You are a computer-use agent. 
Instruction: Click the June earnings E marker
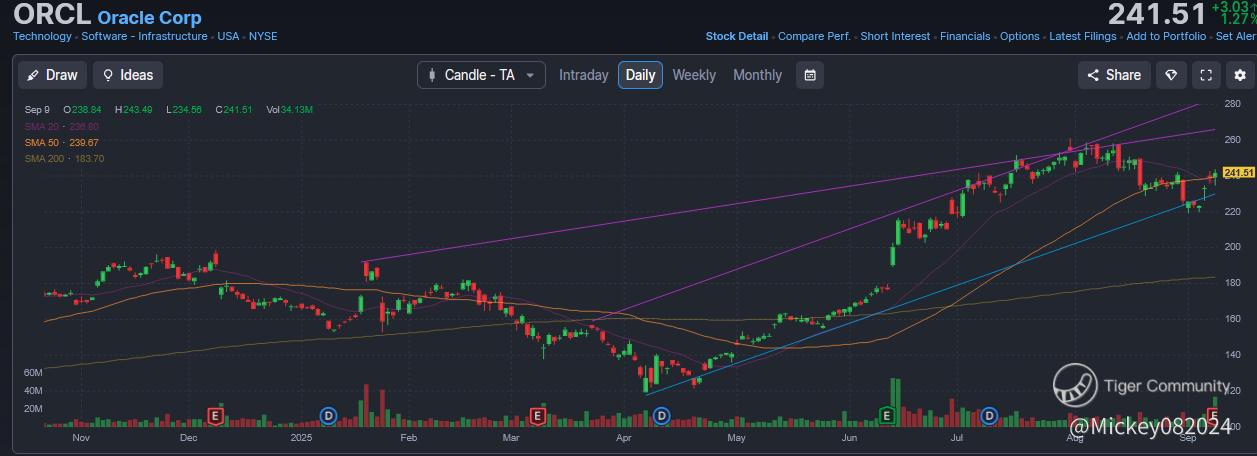pos(886,415)
